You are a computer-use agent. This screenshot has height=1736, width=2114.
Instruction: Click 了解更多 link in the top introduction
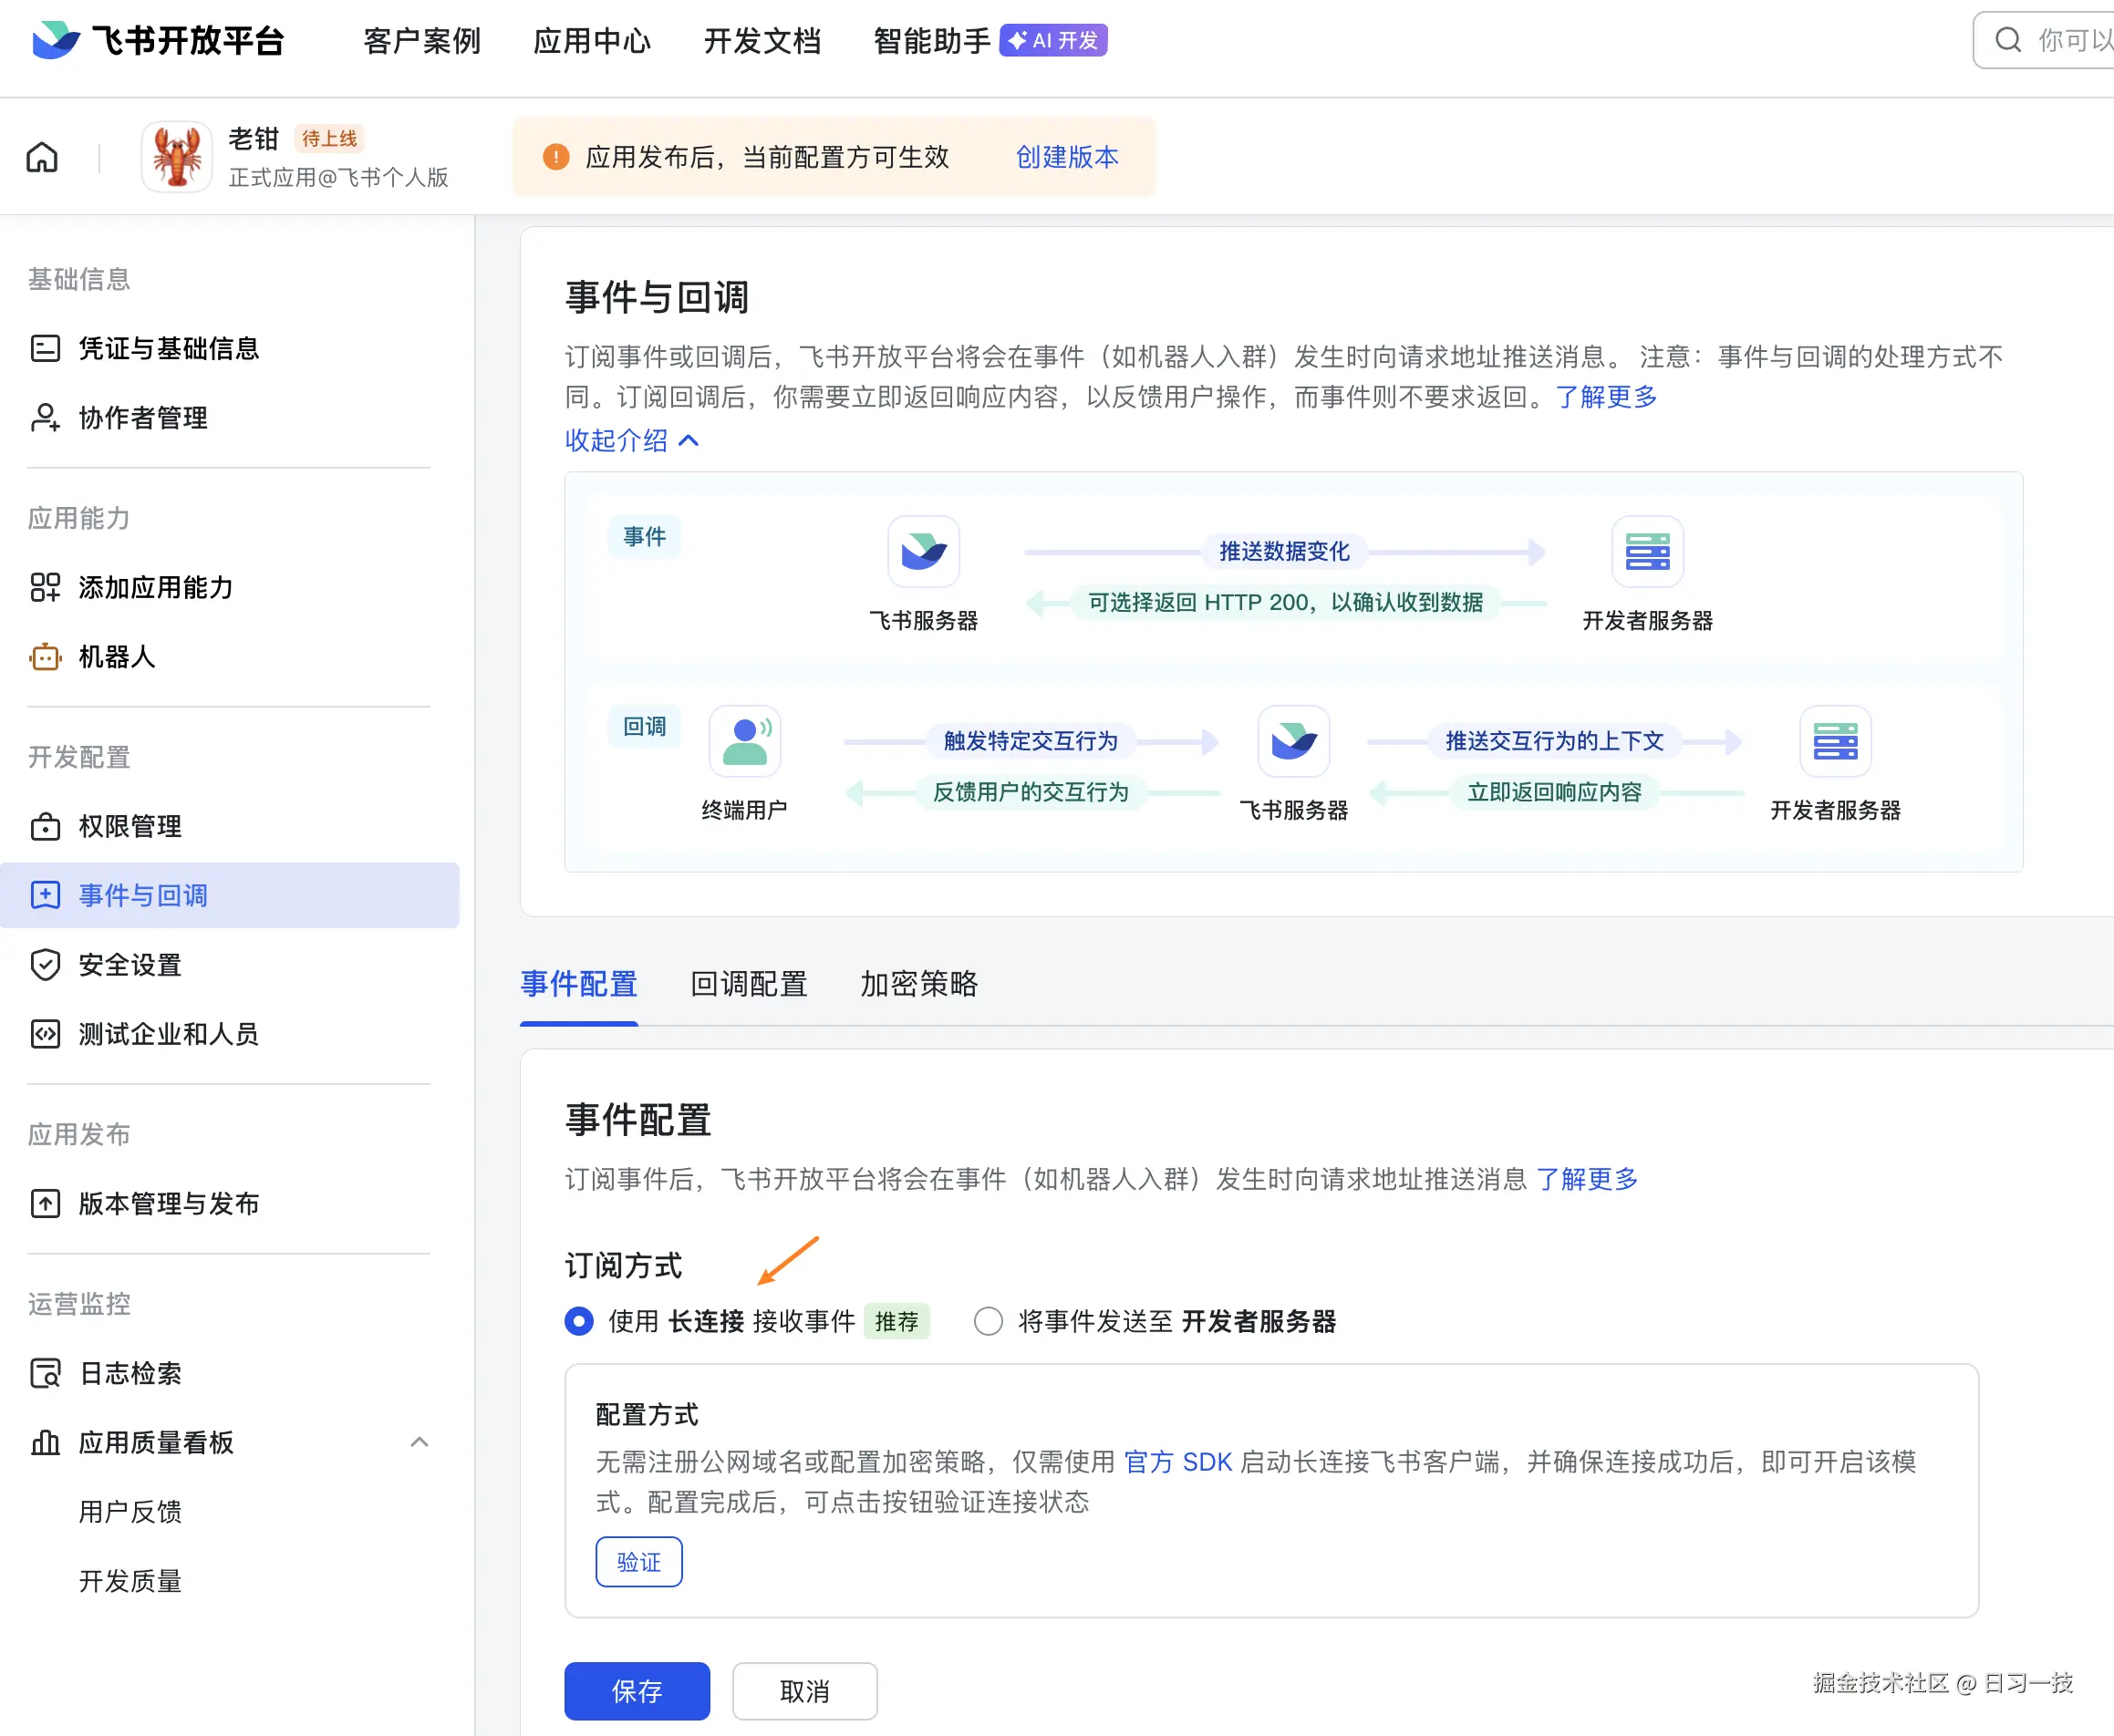pos(1606,397)
